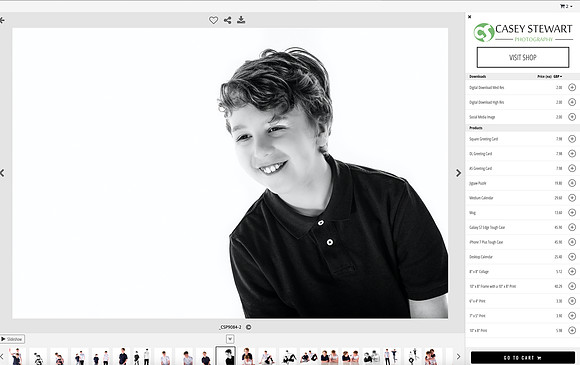Add 7x5 Print to cart

click(572, 315)
